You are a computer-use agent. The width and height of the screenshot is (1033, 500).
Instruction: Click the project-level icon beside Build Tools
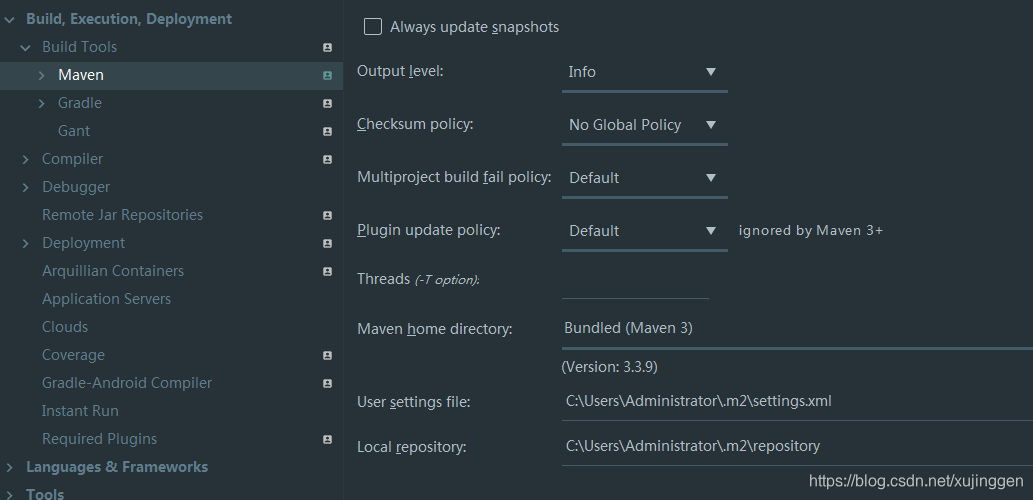click(x=327, y=47)
